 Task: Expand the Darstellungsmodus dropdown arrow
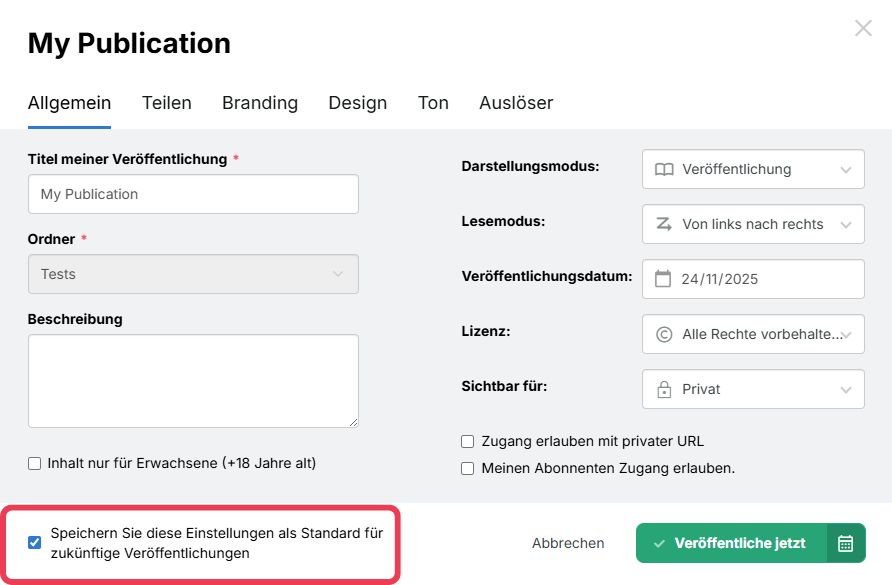tap(846, 170)
